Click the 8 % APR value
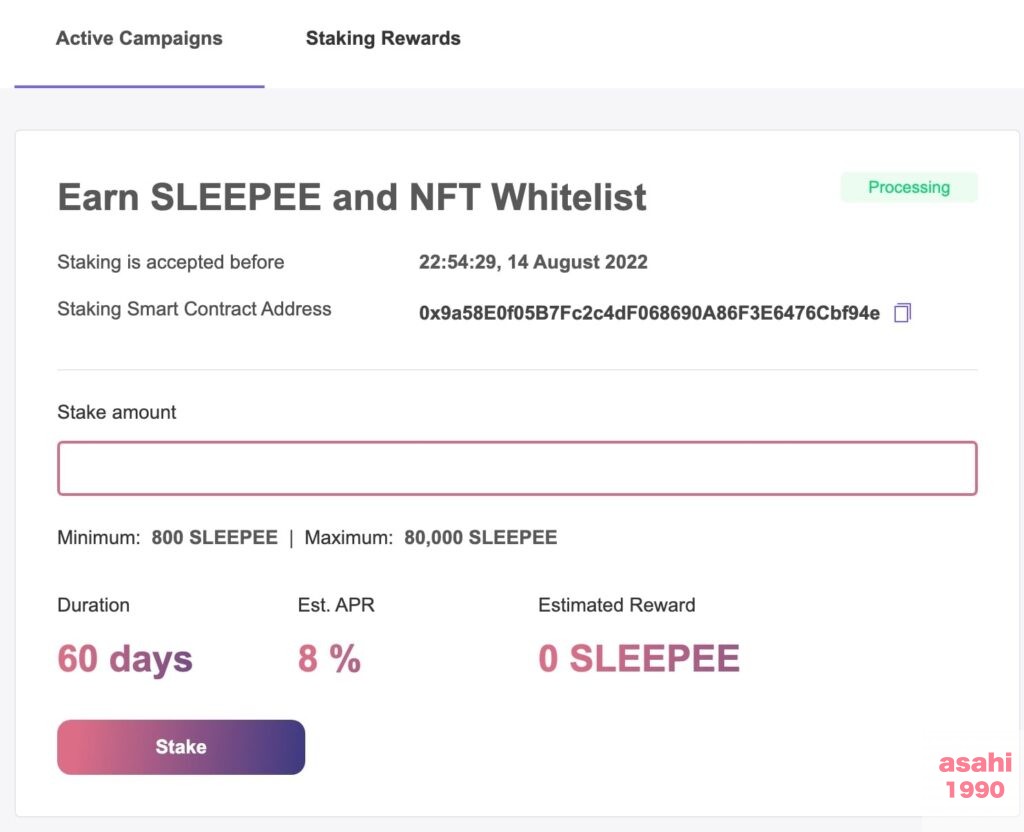 pyautogui.click(x=329, y=659)
